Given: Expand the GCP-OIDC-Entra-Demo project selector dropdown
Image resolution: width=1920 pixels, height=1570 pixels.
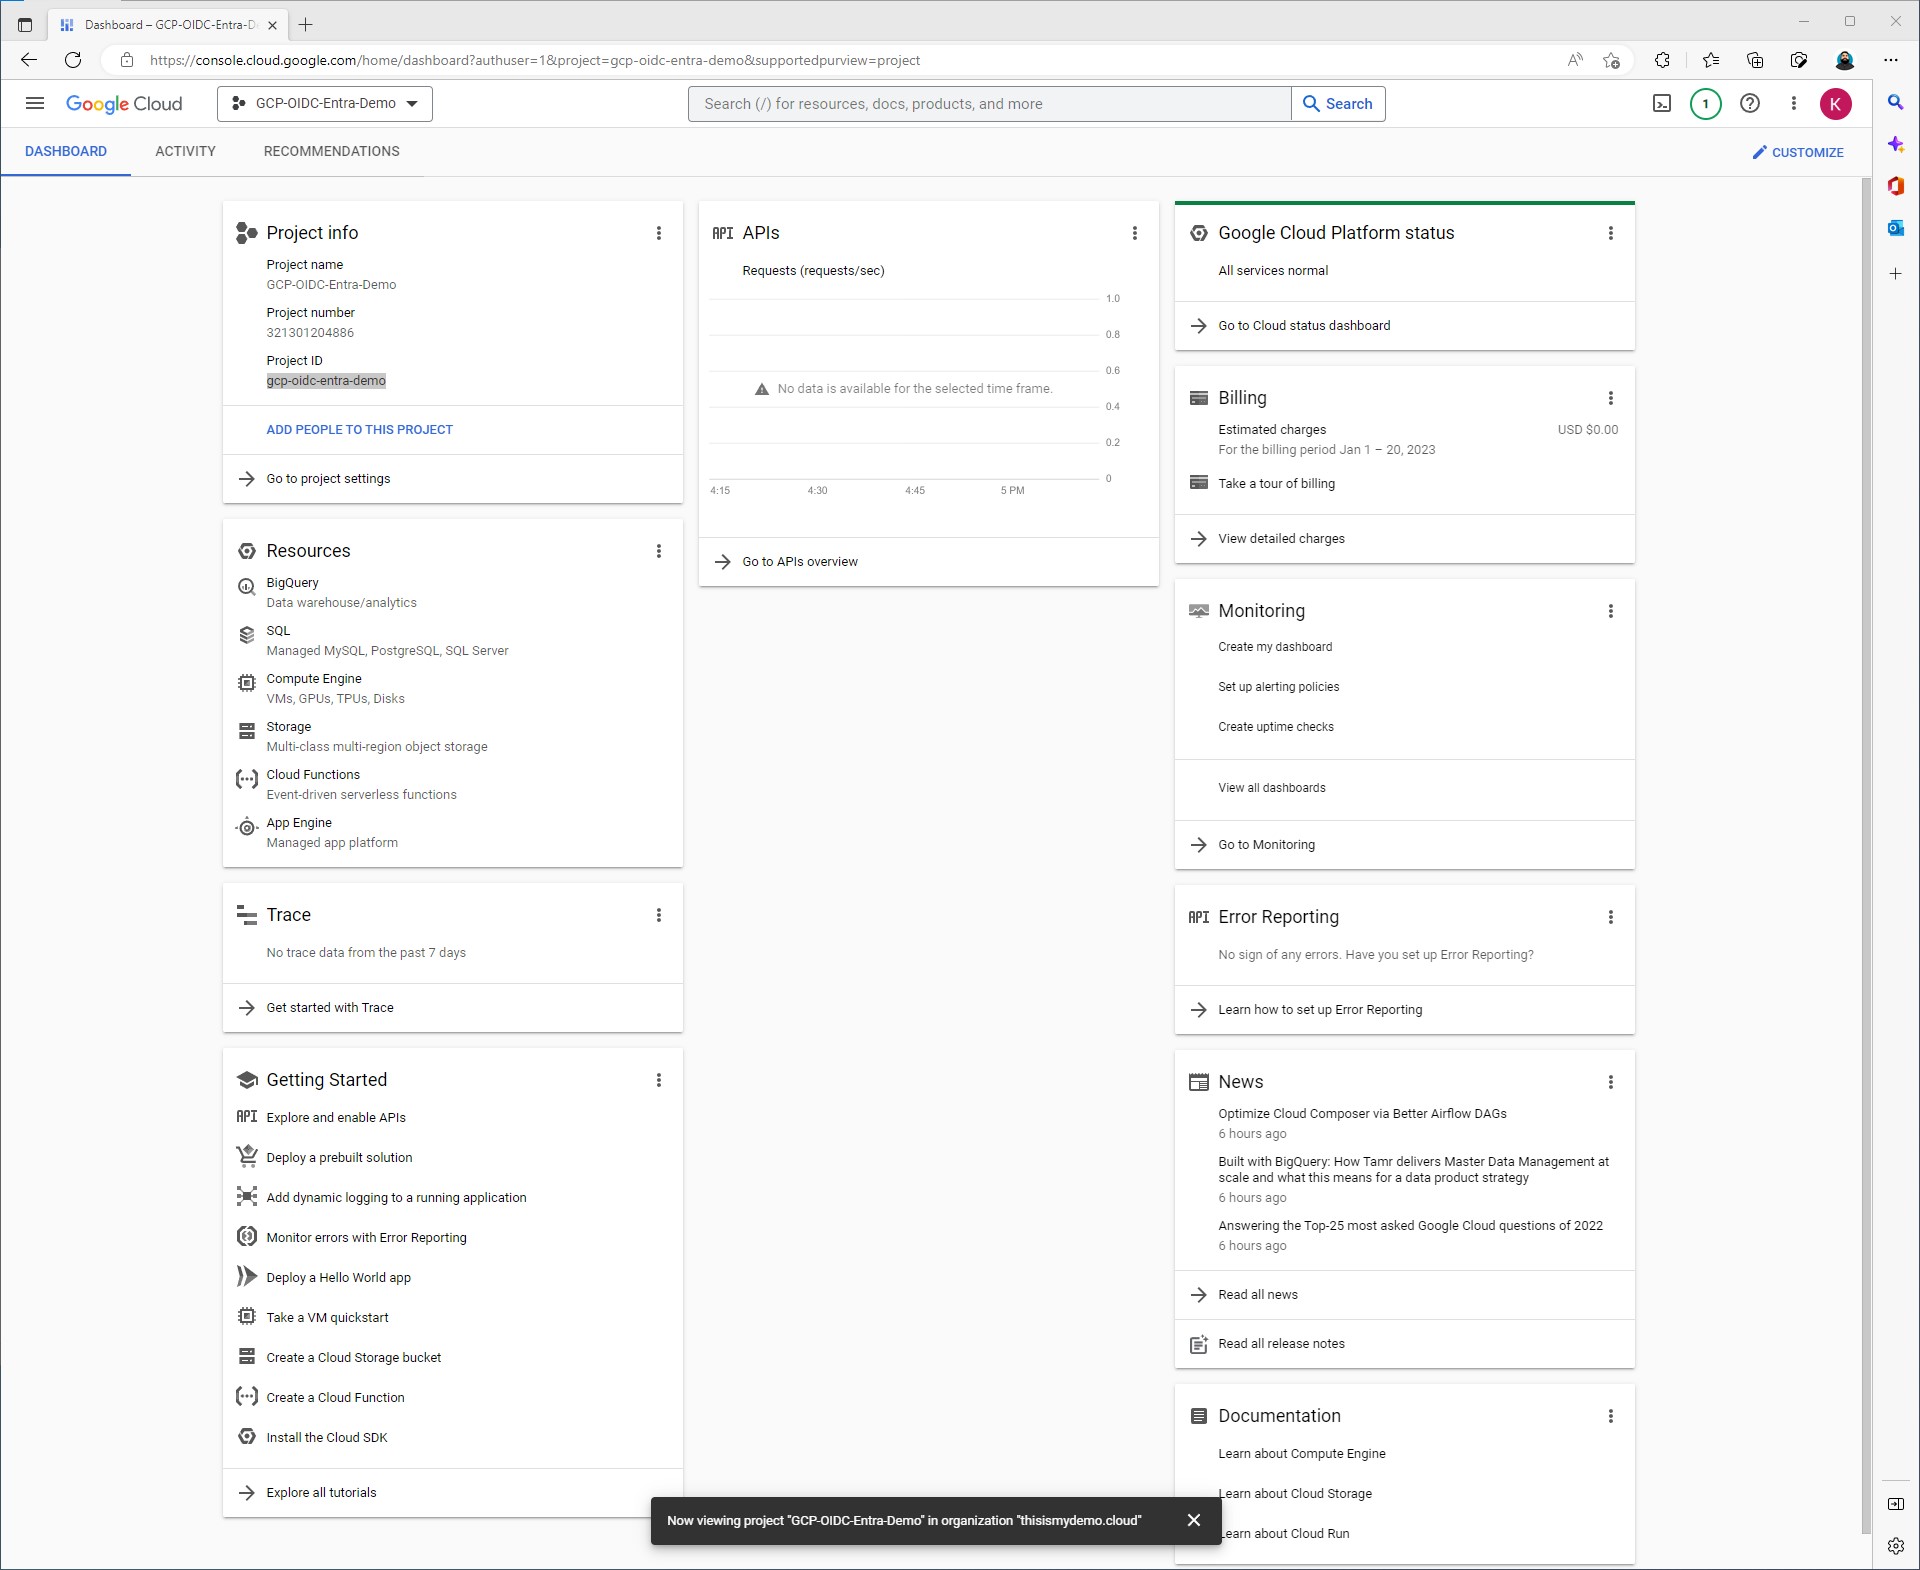Looking at the screenshot, I should coord(325,103).
